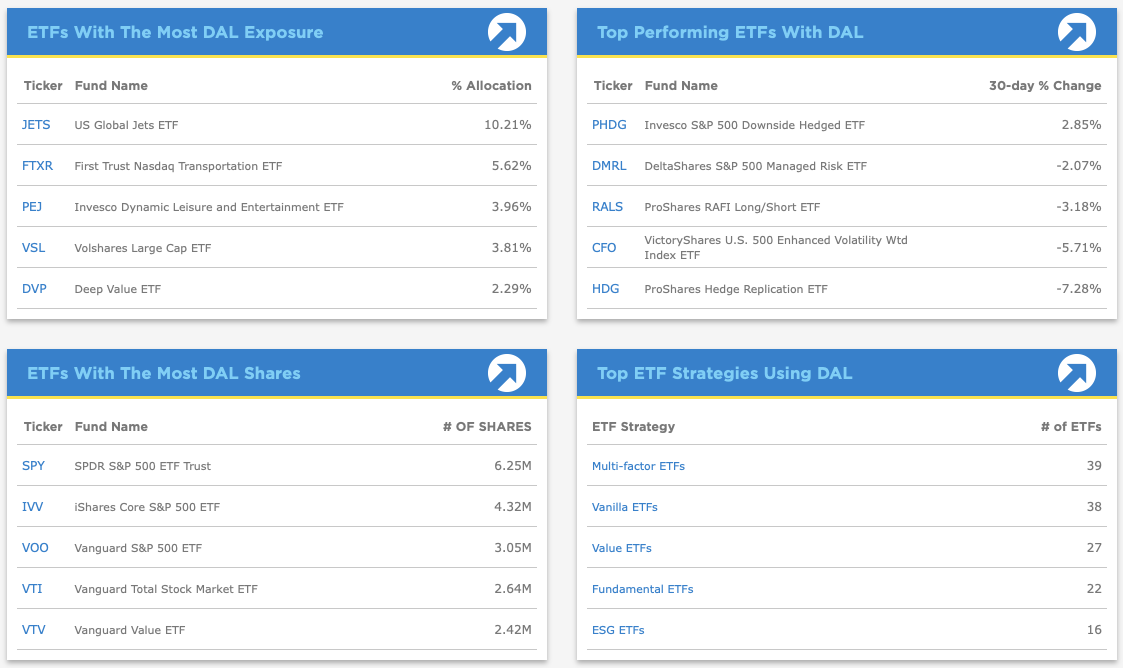Select 'Vanguard S&P 500 ETF' fund name

point(138,548)
